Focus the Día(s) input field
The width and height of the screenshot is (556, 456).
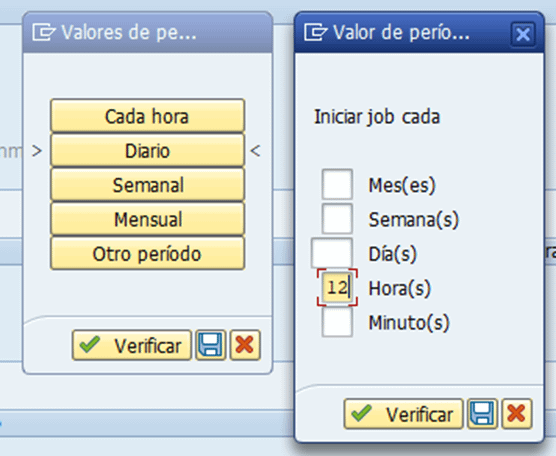point(332,253)
